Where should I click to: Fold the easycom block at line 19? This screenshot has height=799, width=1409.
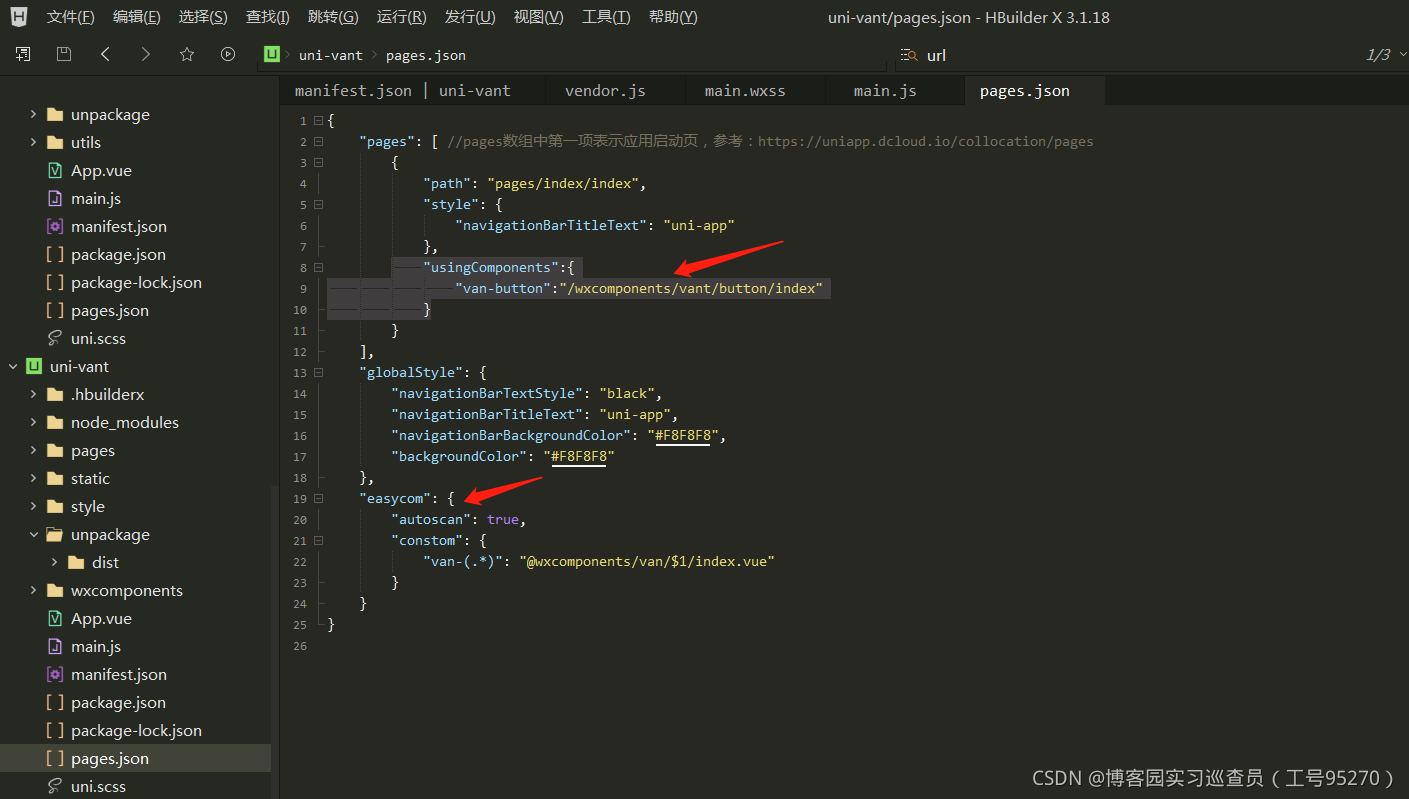pos(318,498)
